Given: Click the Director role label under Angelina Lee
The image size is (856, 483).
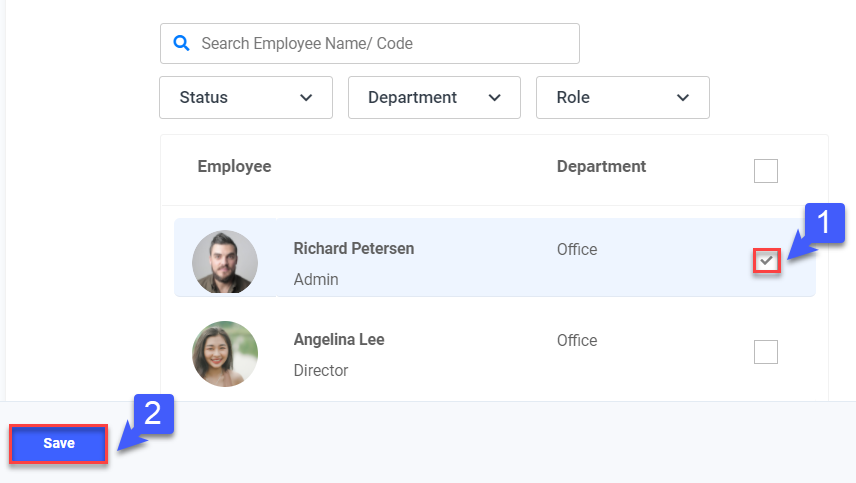Looking at the screenshot, I should 321,371.
